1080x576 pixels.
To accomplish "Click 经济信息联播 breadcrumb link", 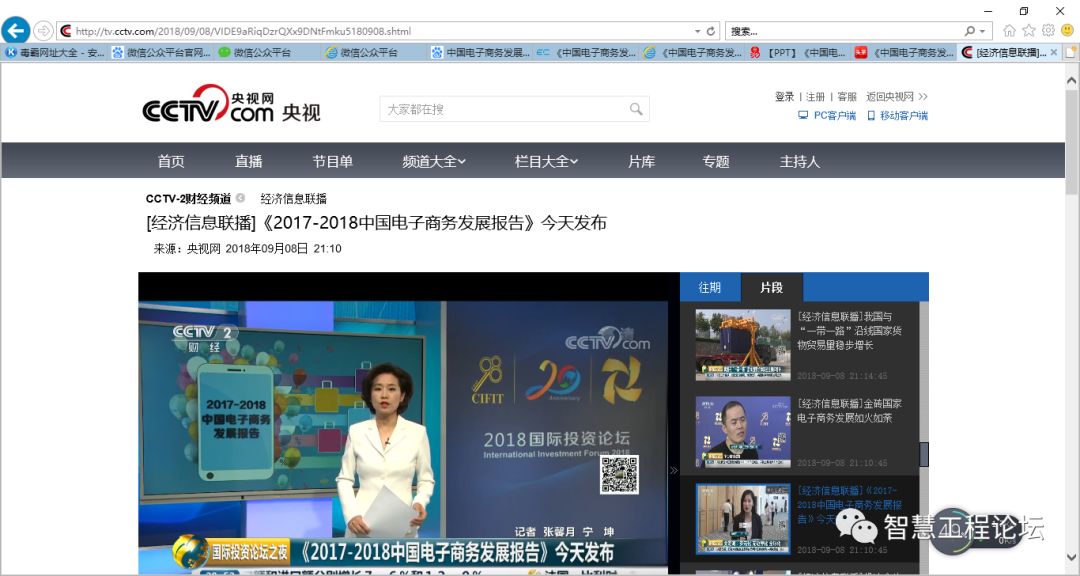I will (x=293, y=198).
